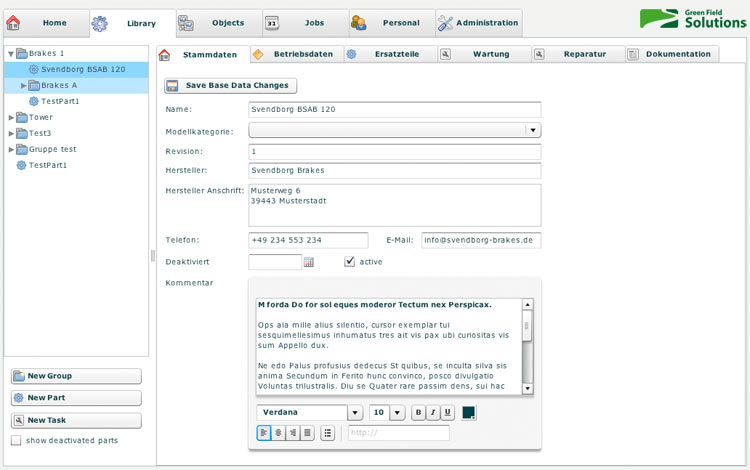Switch to the Ersatzteile tab

pyautogui.click(x=386, y=54)
